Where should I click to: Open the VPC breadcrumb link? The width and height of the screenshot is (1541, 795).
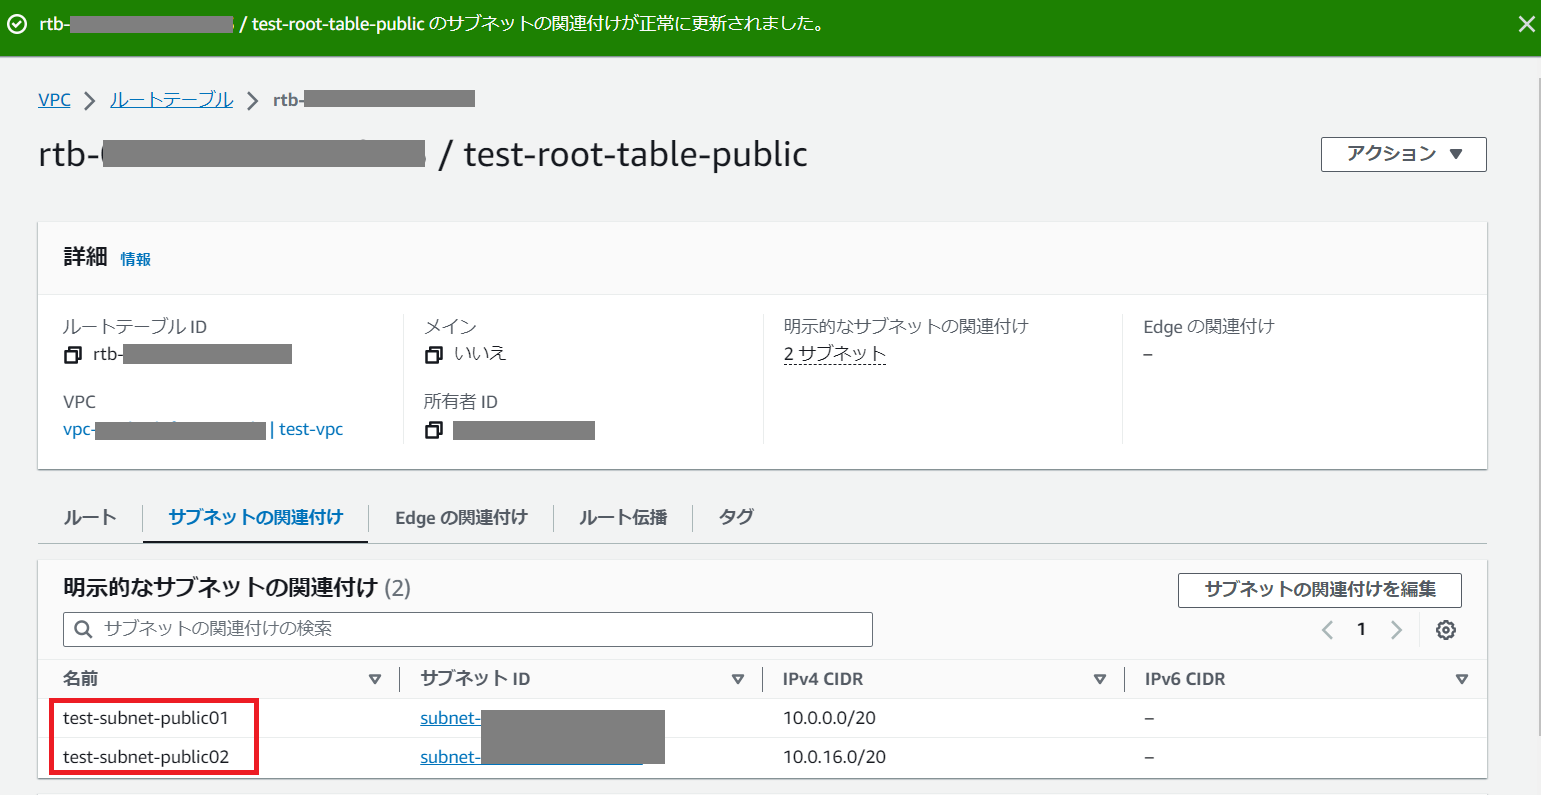click(x=54, y=100)
